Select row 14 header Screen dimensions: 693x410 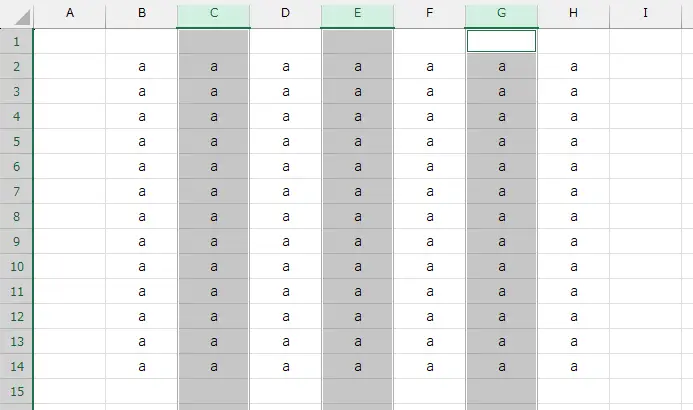pos(16,366)
